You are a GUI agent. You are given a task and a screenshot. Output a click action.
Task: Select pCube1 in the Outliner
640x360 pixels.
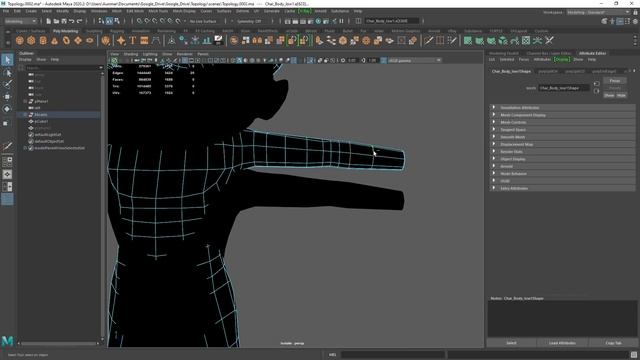[41, 121]
